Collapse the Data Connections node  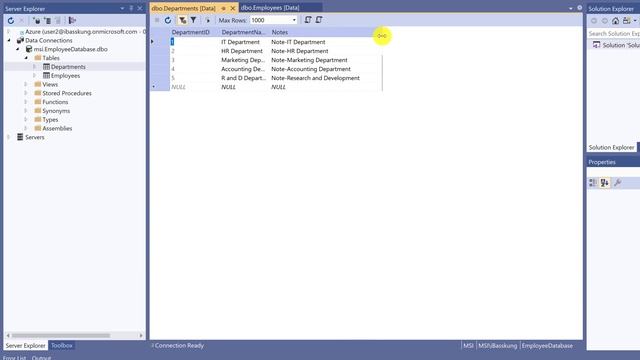[9, 40]
